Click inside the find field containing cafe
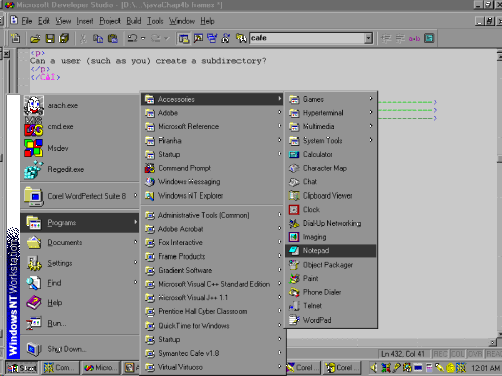Image resolution: width=502 pixels, height=376 pixels. [x=307, y=38]
